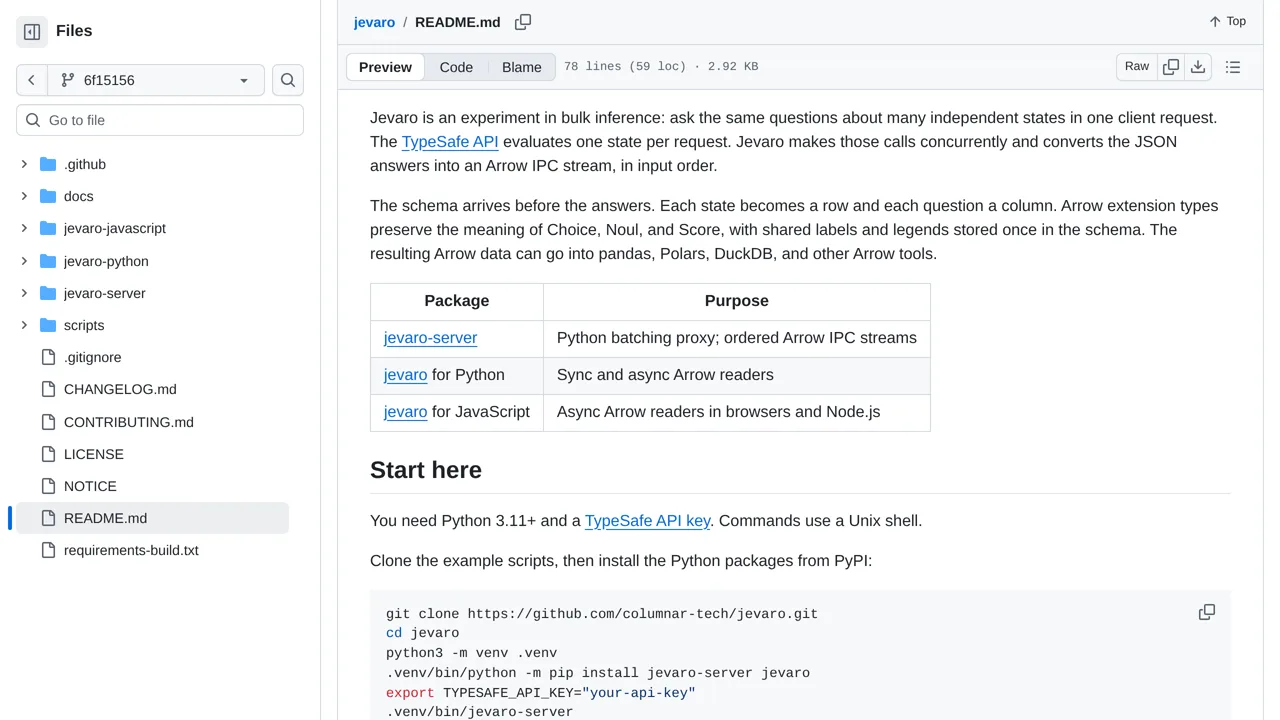
Task: Click the .github folder icon
Action: click(48, 164)
